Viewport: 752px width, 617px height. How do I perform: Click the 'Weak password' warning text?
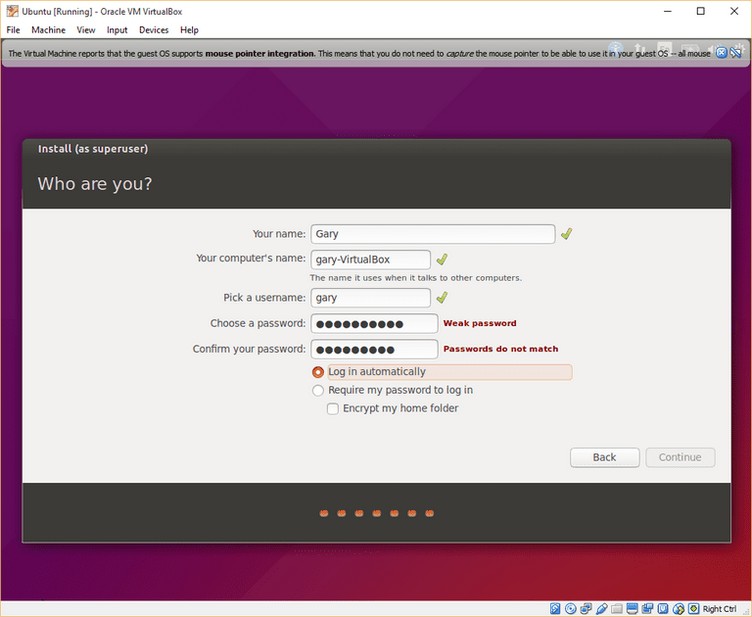pyautogui.click(x=480, y=323)
